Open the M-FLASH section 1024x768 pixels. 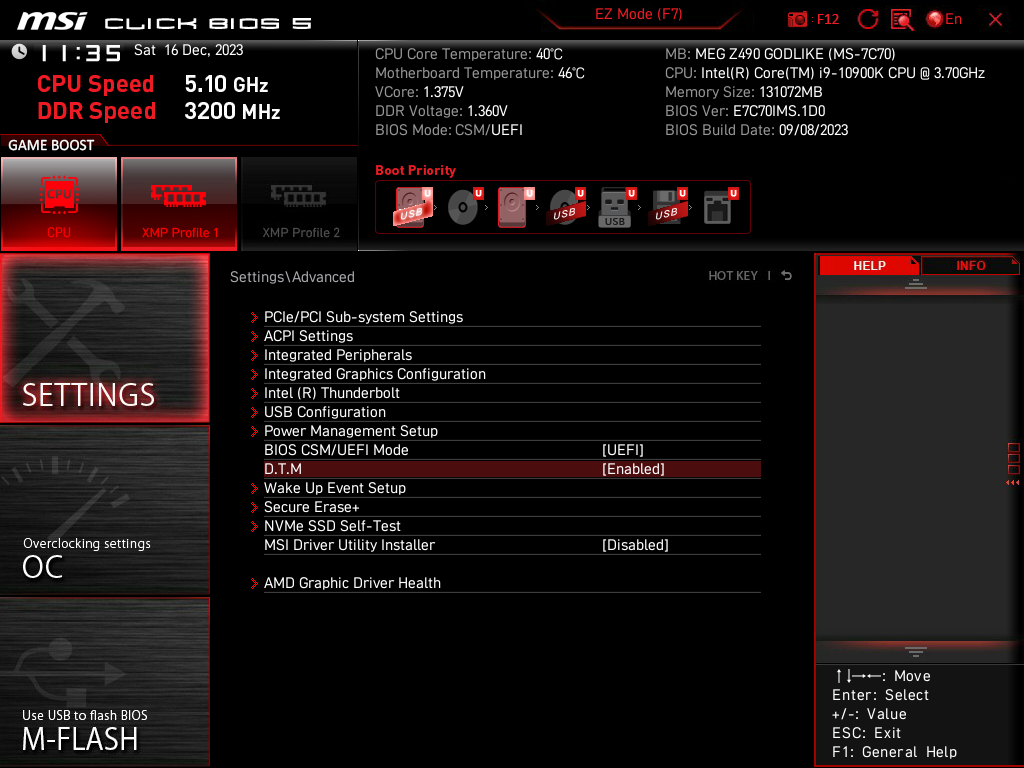(x=104, y=682)
